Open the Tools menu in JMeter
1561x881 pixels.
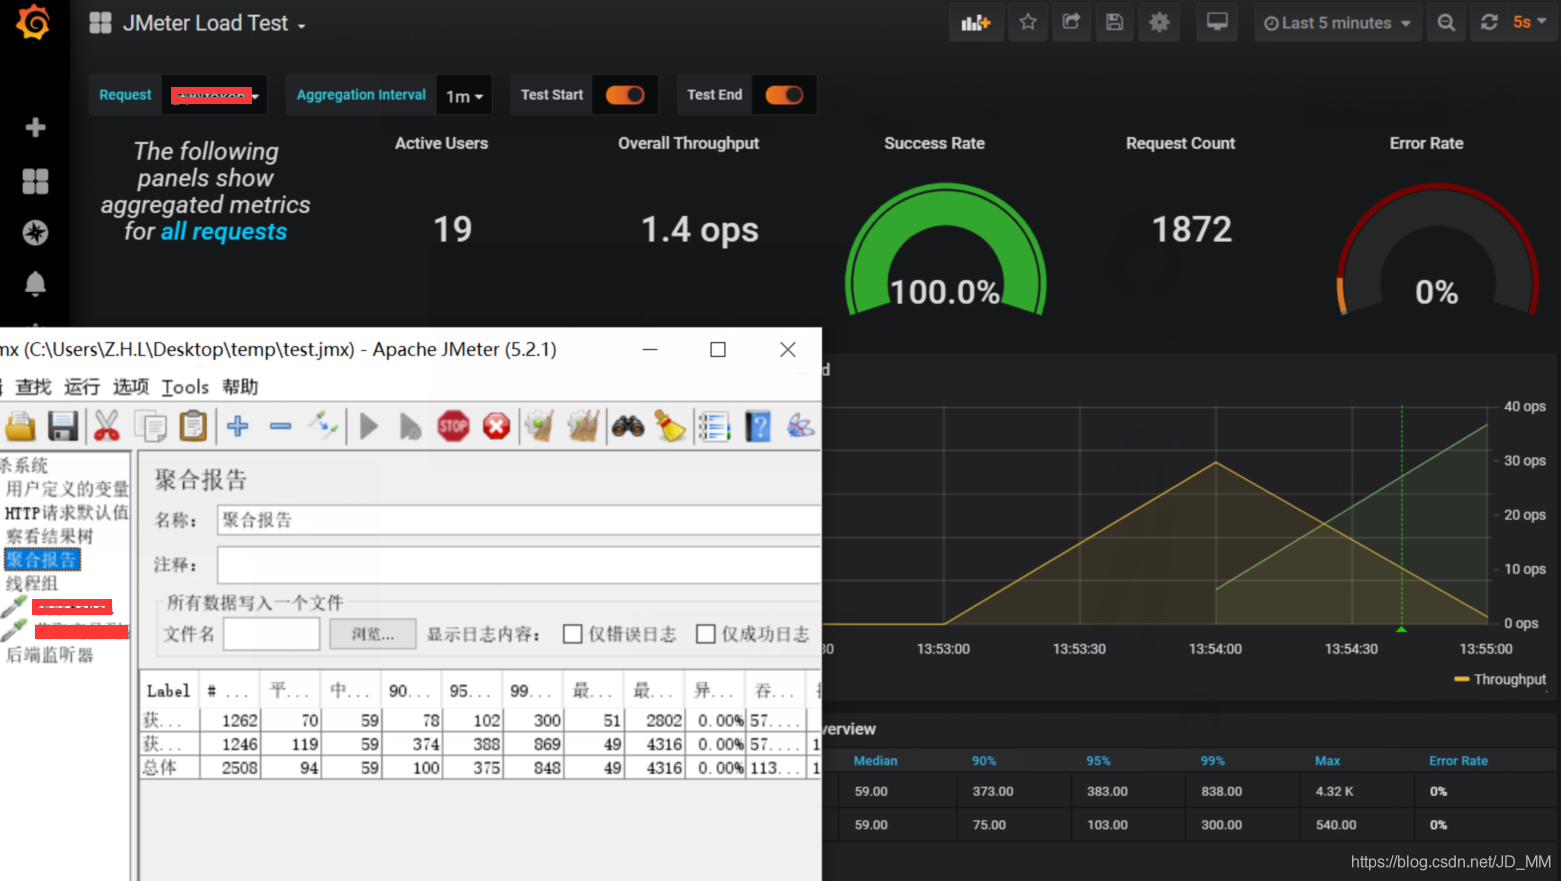[185, 387]
